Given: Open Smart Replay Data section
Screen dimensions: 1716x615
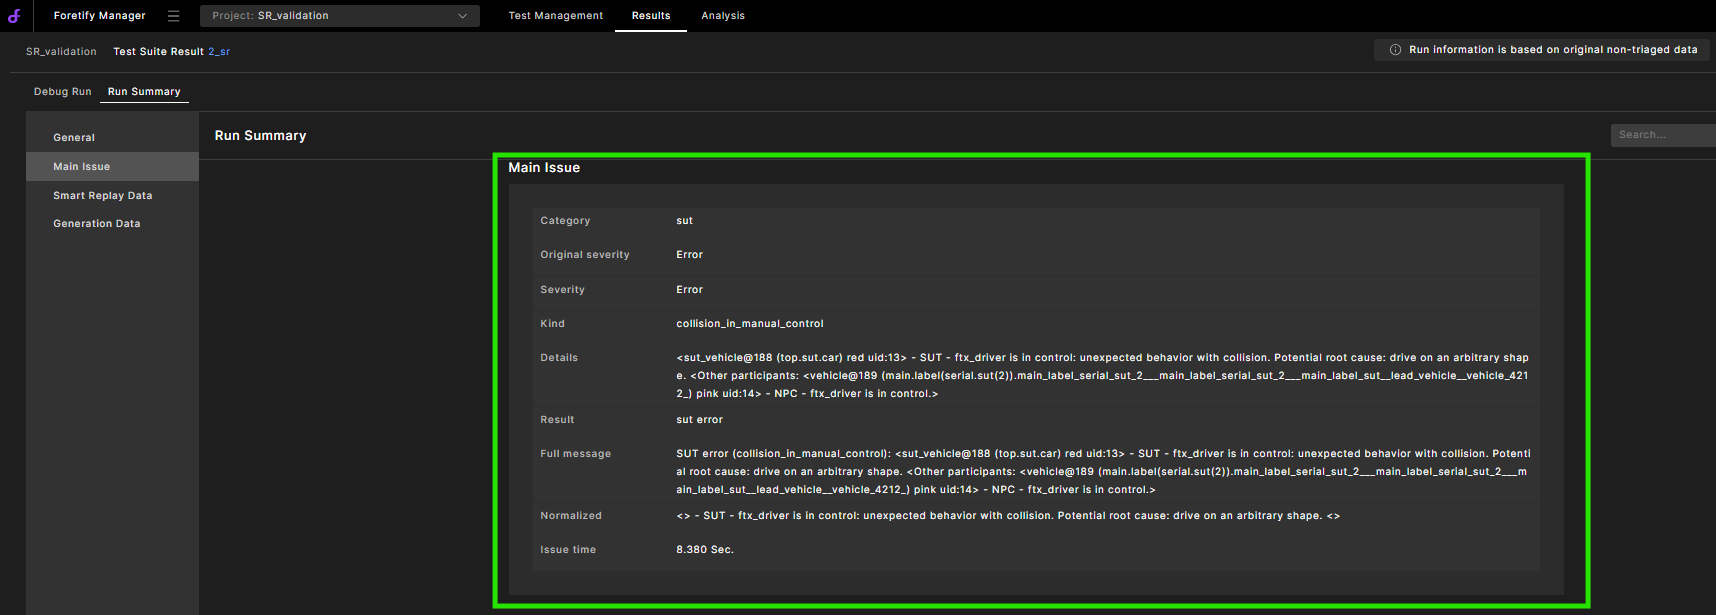Looking at the screenshot, I should click(x=102, y=196).
